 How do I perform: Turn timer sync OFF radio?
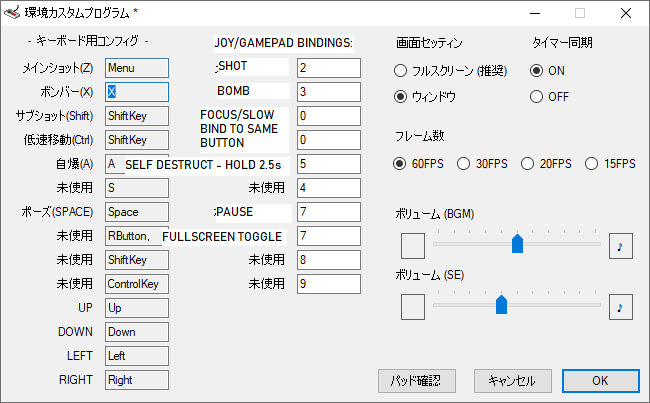[x=549, y=97]
